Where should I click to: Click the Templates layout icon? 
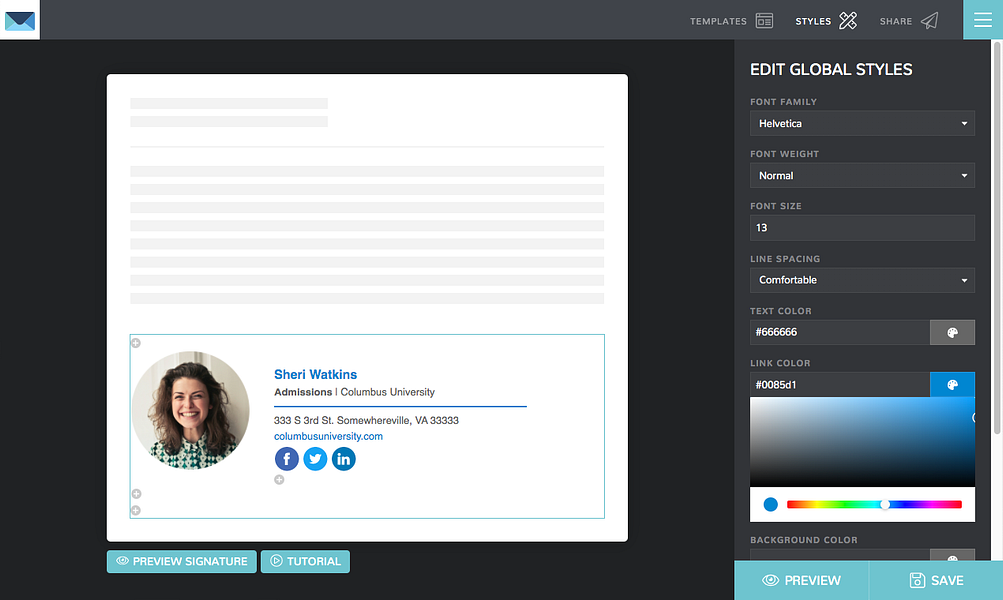(x=764, y=20)
